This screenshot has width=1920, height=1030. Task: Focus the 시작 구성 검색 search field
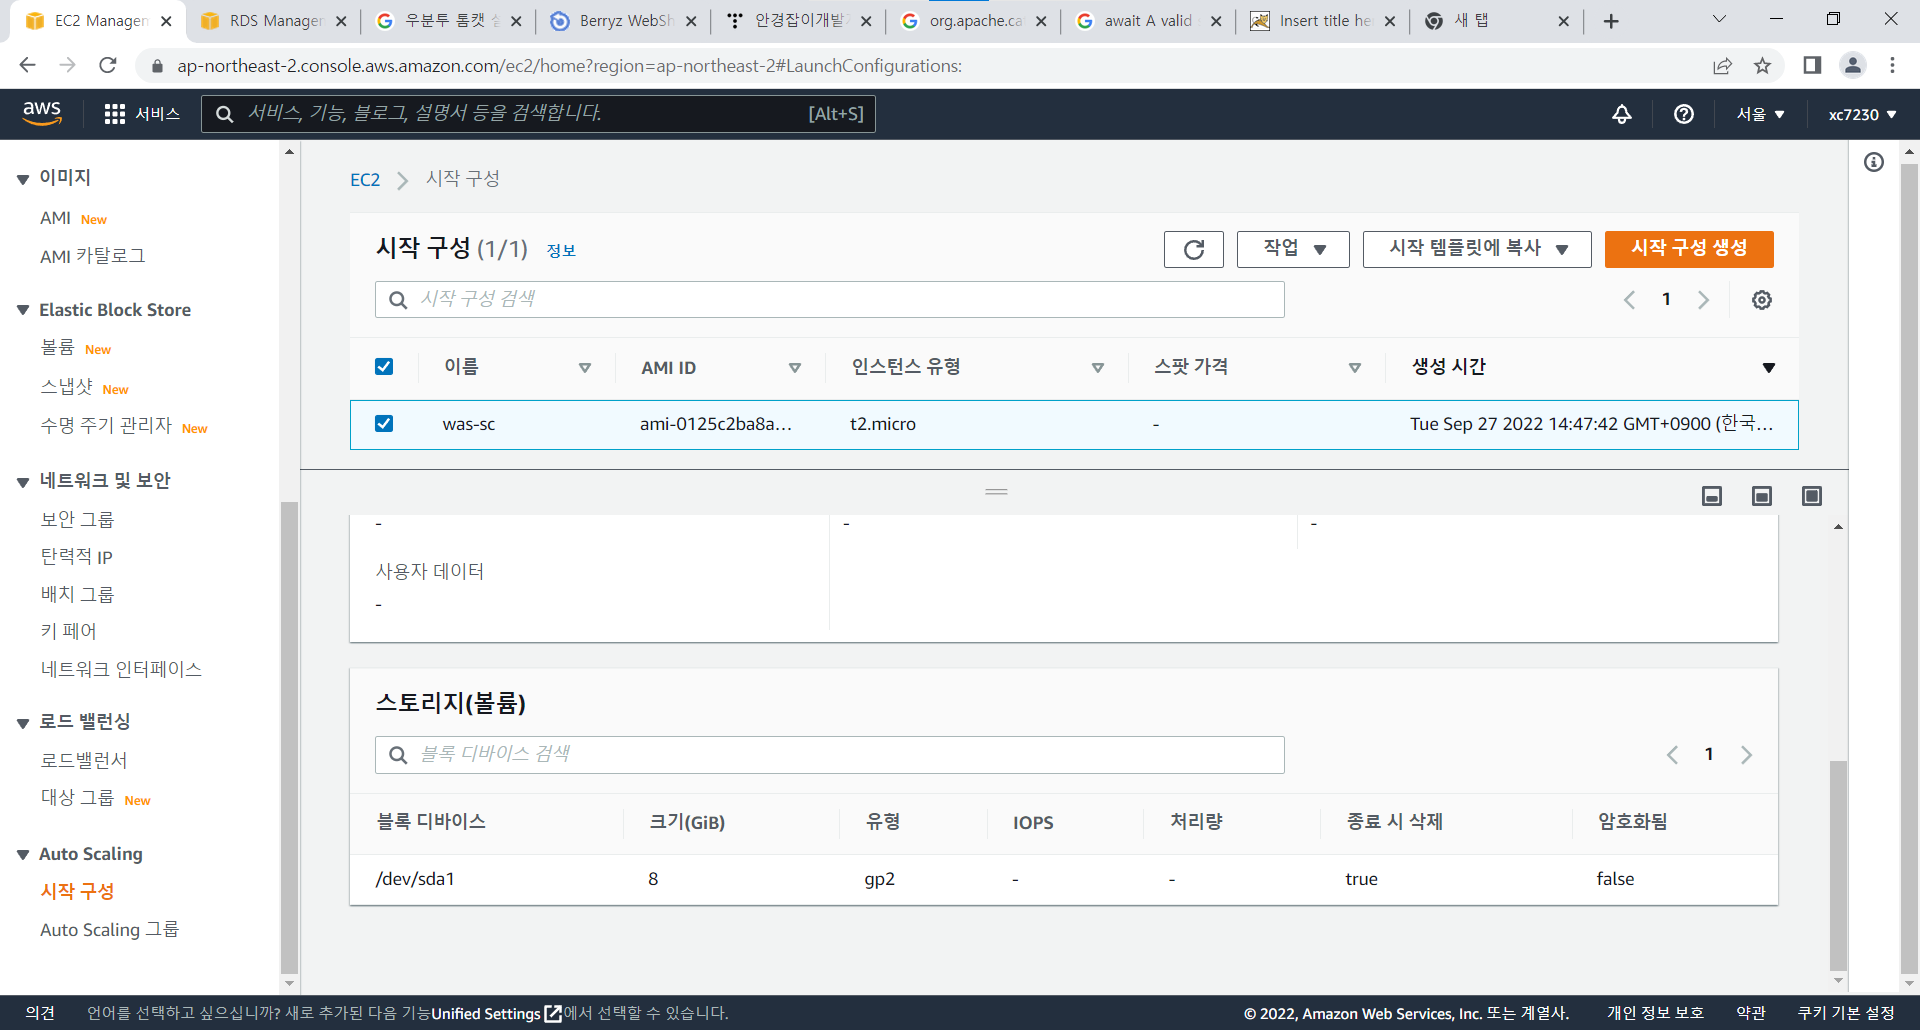[x=830, y=300]
